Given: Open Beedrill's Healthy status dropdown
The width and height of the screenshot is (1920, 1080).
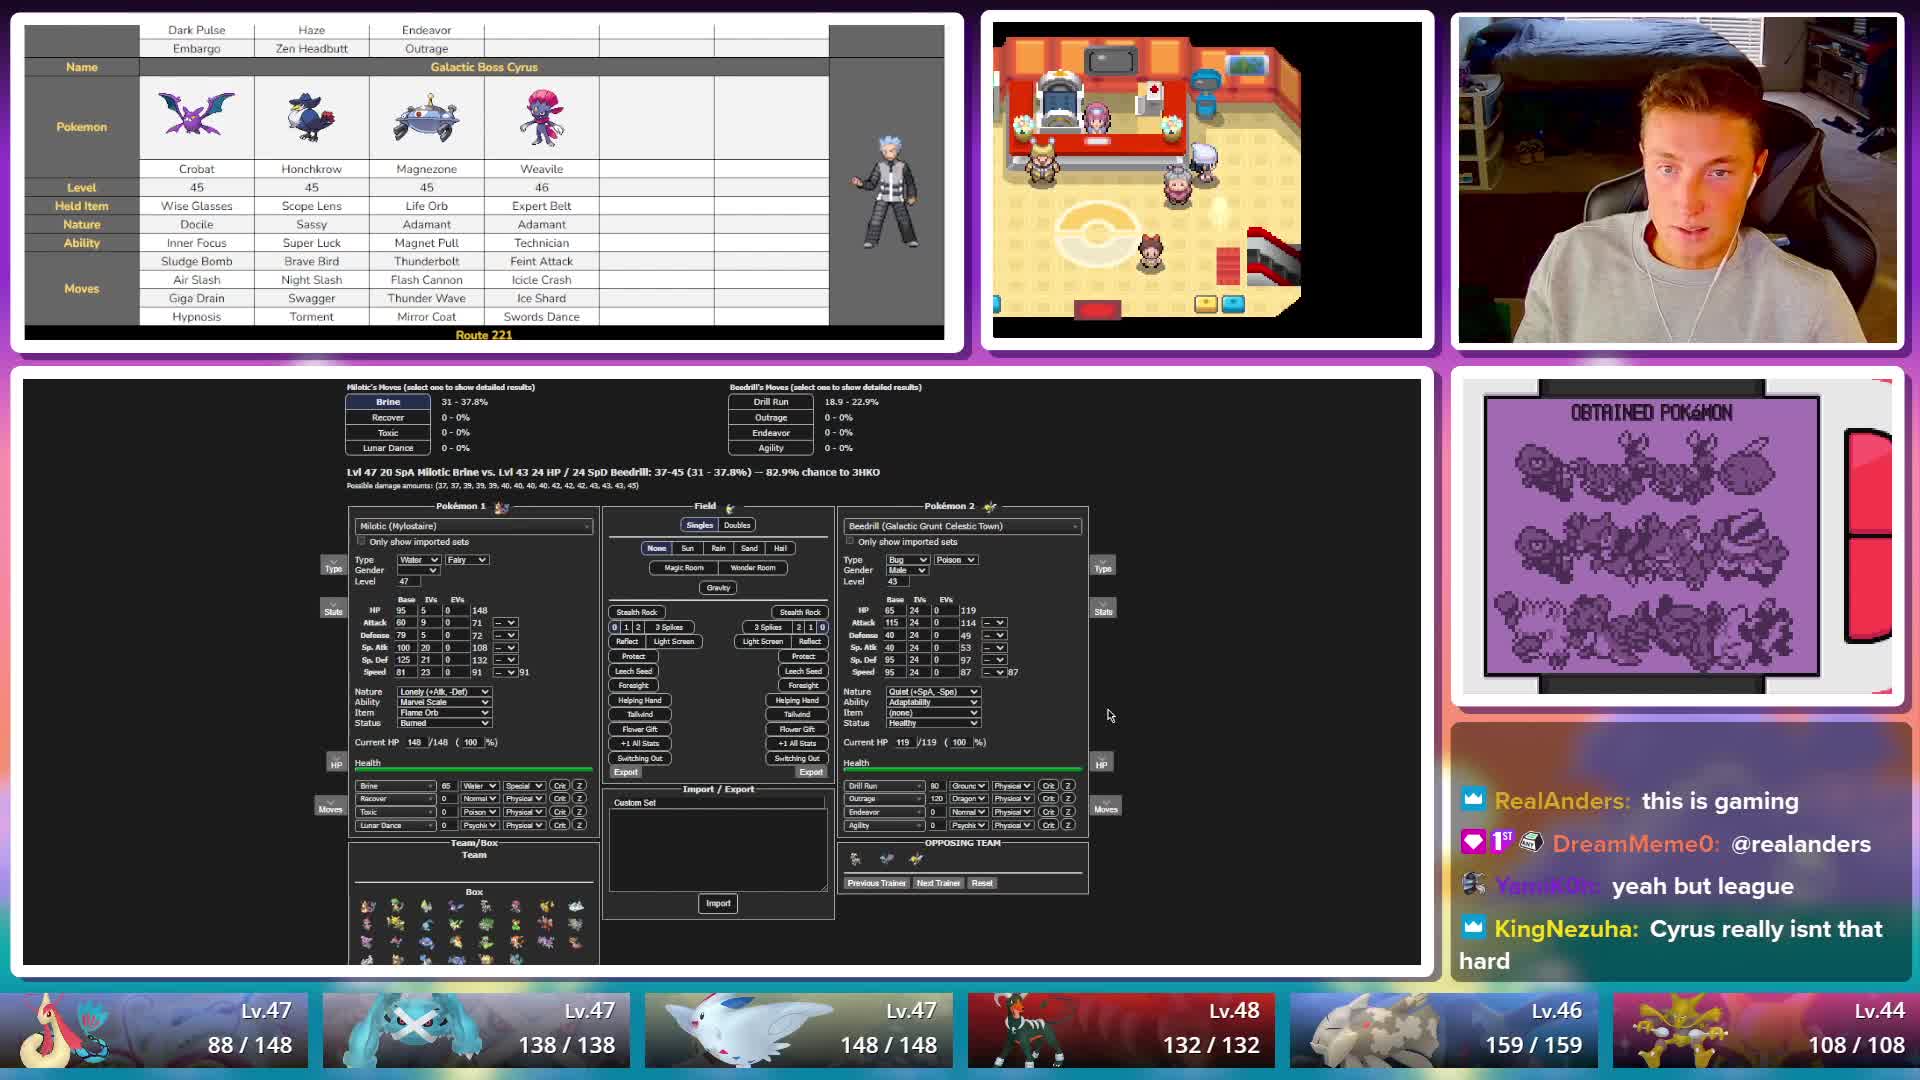Looking at the screenshot, I should point(932,723).
